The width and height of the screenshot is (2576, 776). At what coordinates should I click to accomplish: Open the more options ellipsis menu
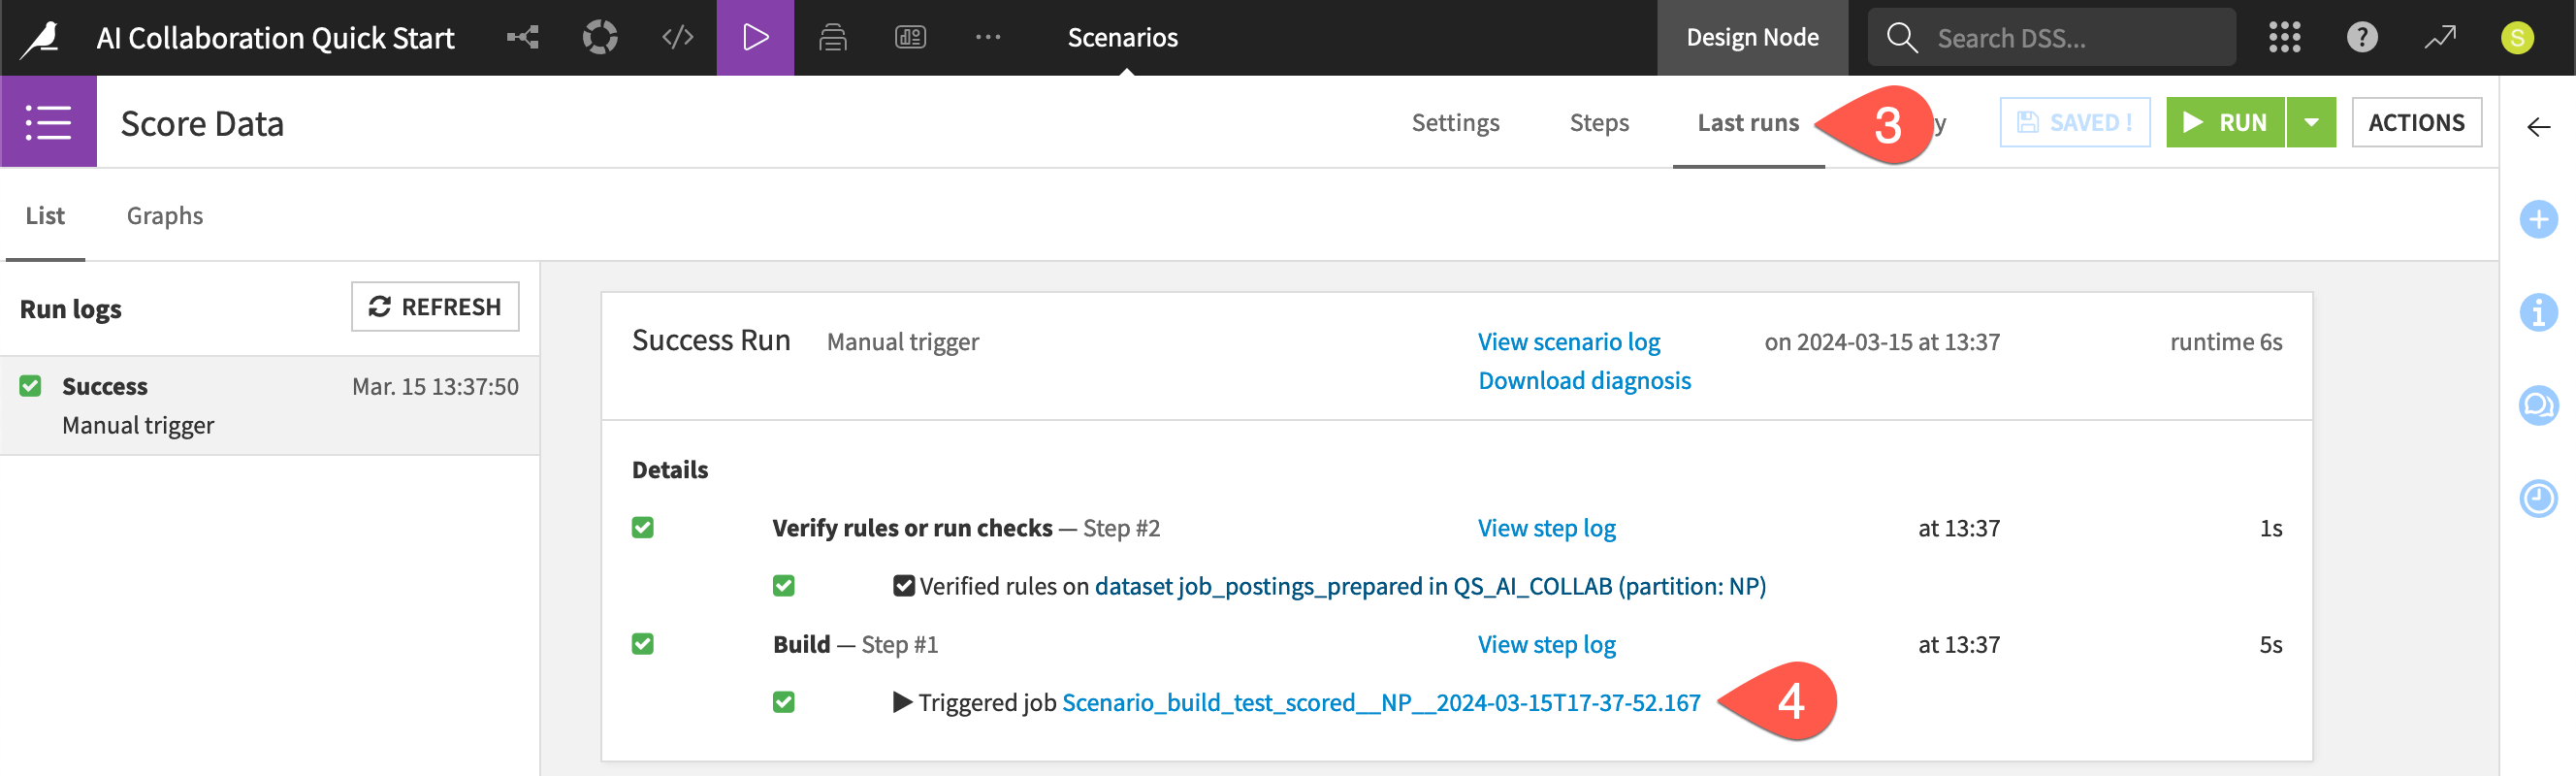(x=987, y=38)
